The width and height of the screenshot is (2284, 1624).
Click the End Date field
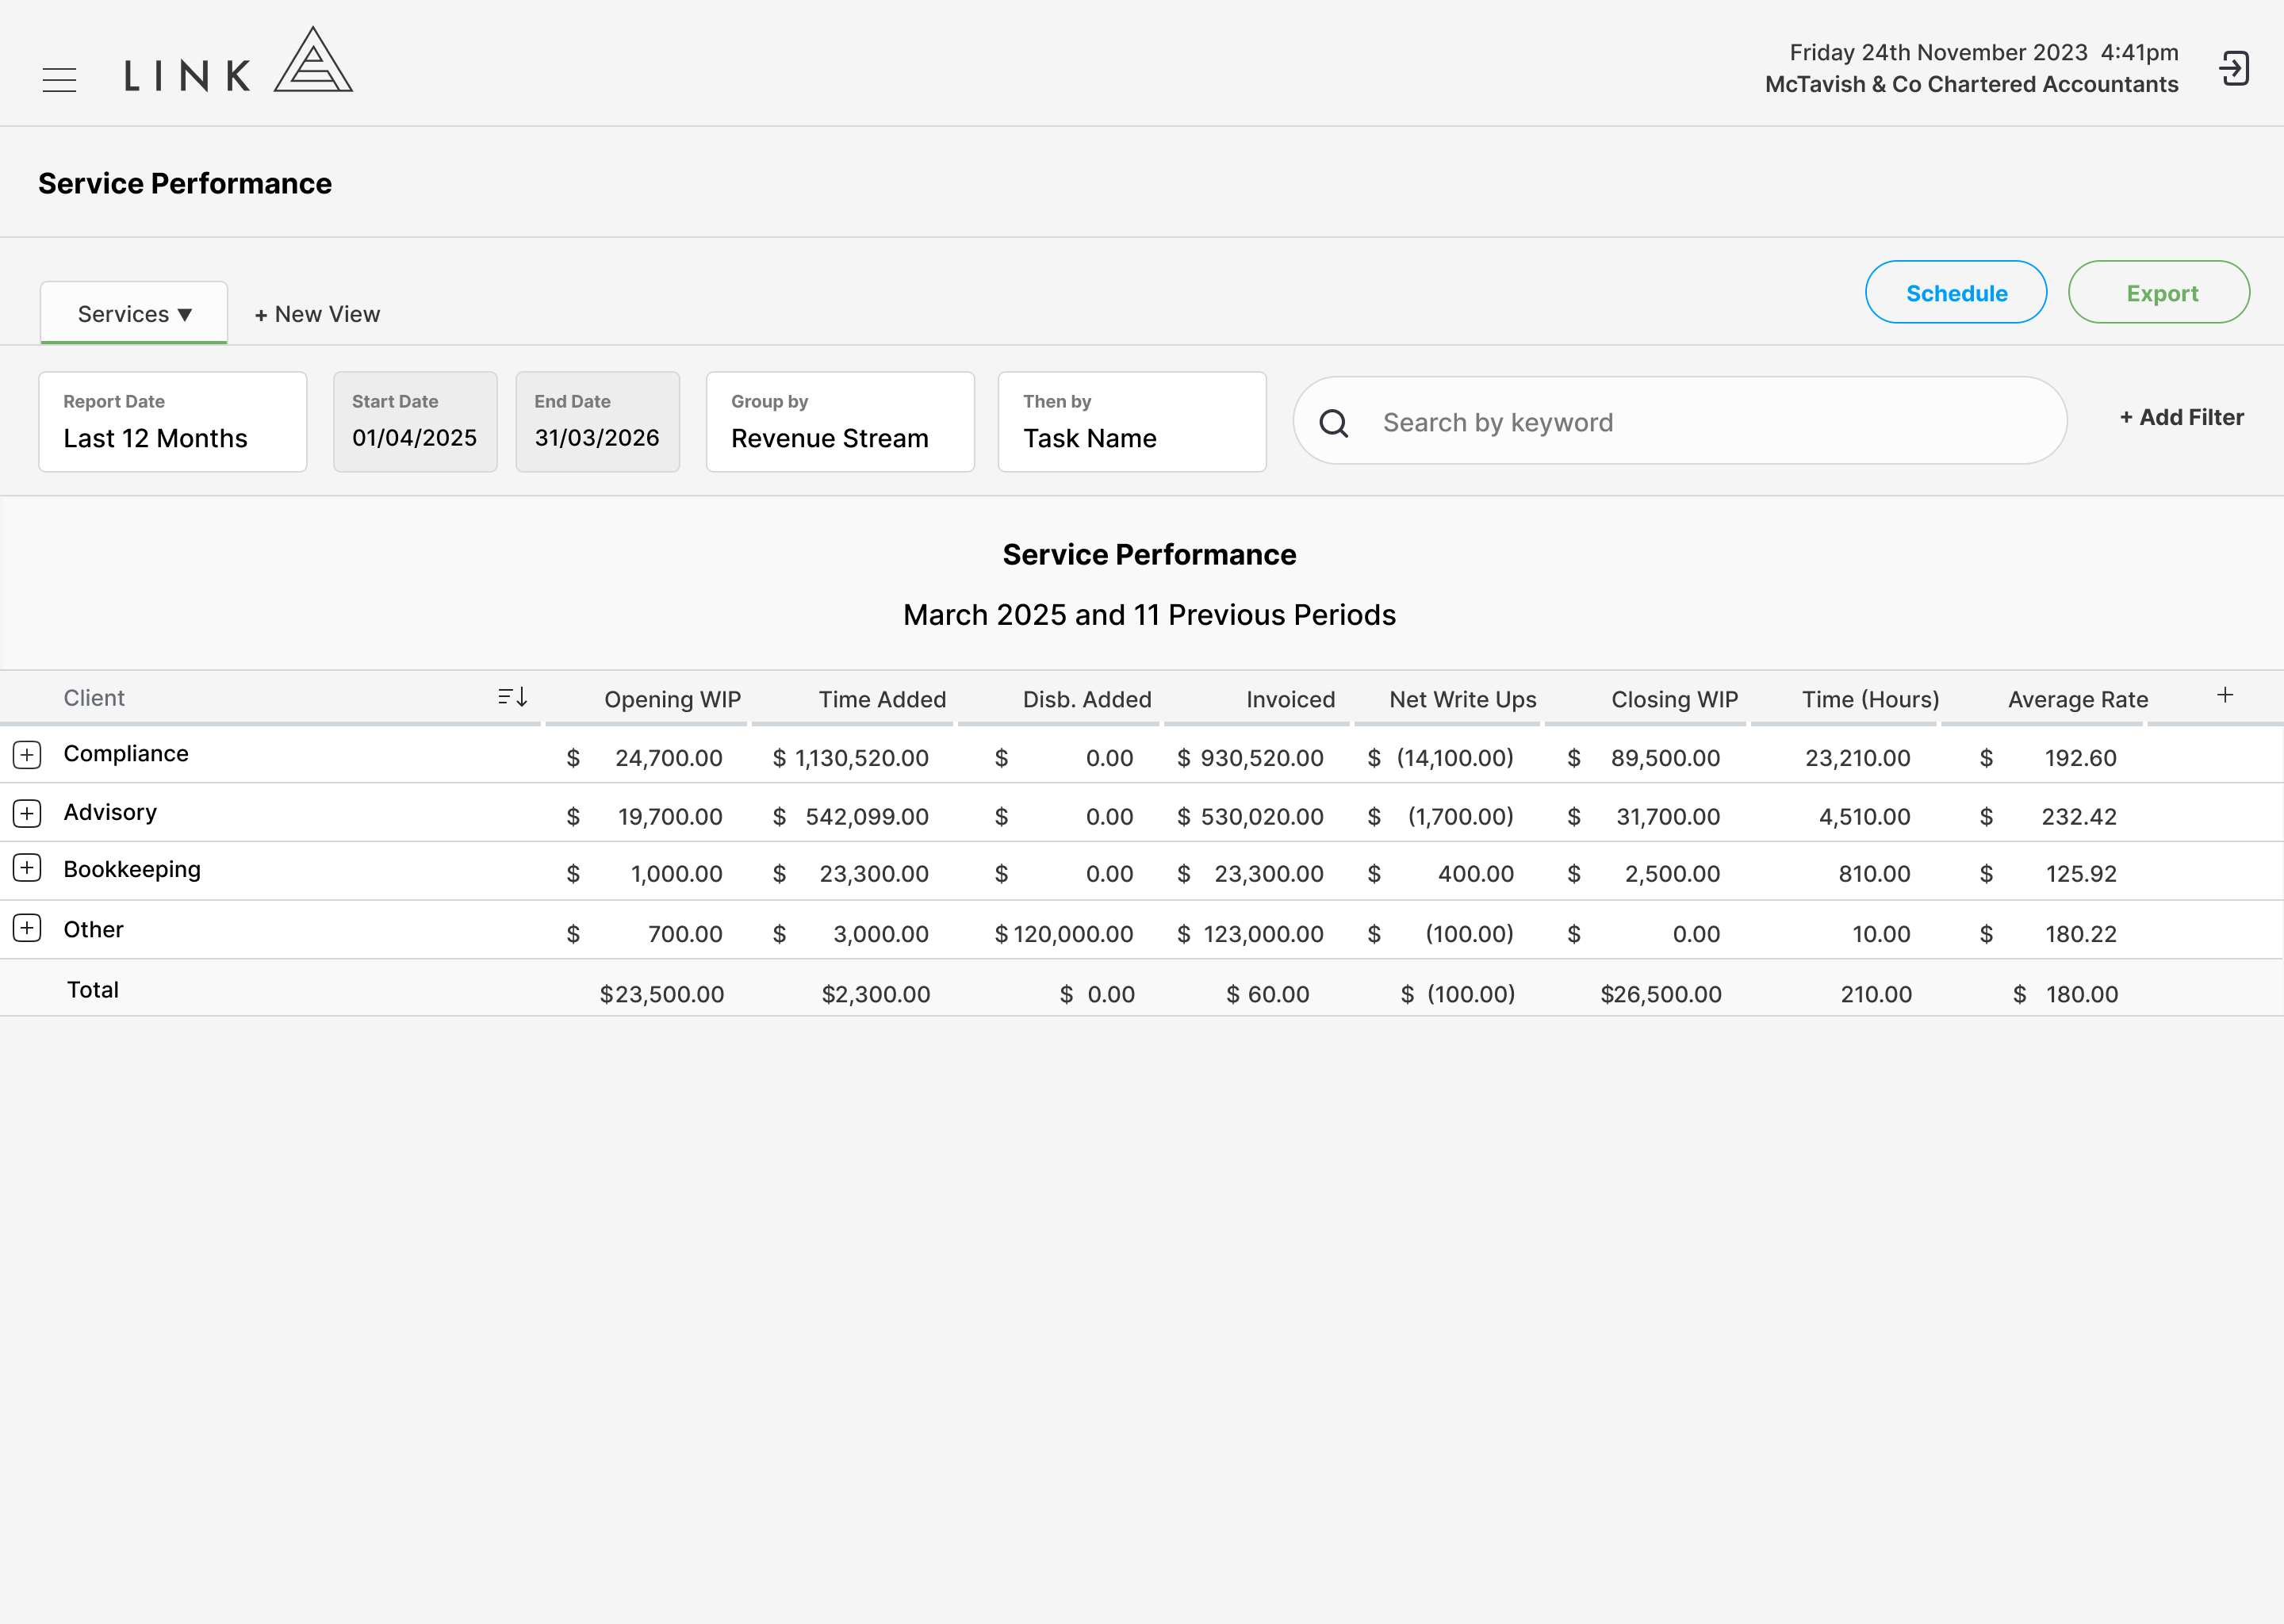598,422
